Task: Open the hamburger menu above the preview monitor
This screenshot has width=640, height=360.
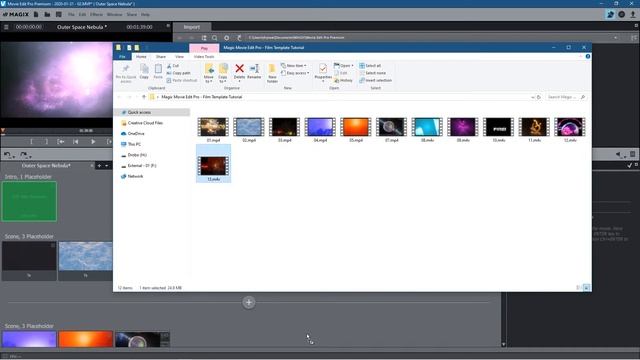Action: coord(6,27)
